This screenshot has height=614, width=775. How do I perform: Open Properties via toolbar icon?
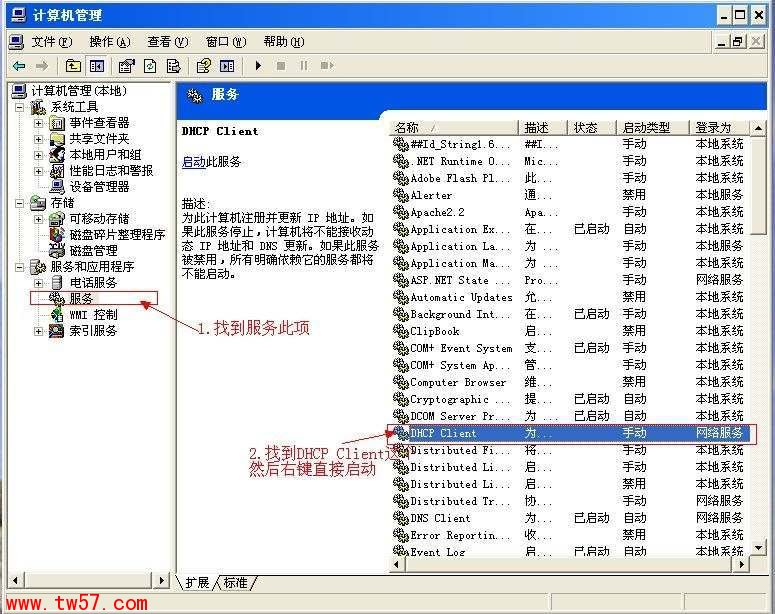[x=126, y=66]
